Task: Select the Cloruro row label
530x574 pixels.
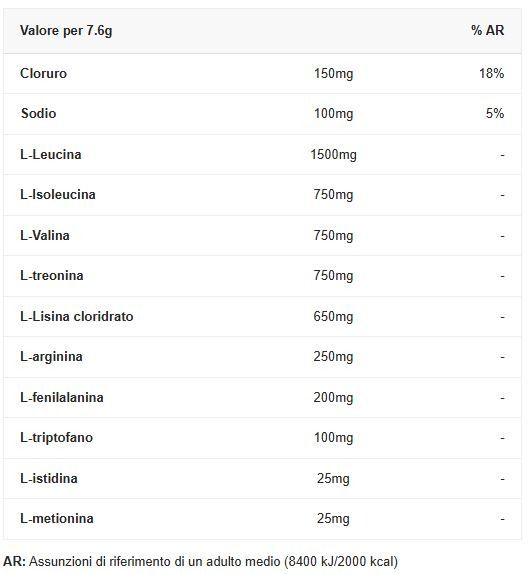Action: (x=44, y=74)
